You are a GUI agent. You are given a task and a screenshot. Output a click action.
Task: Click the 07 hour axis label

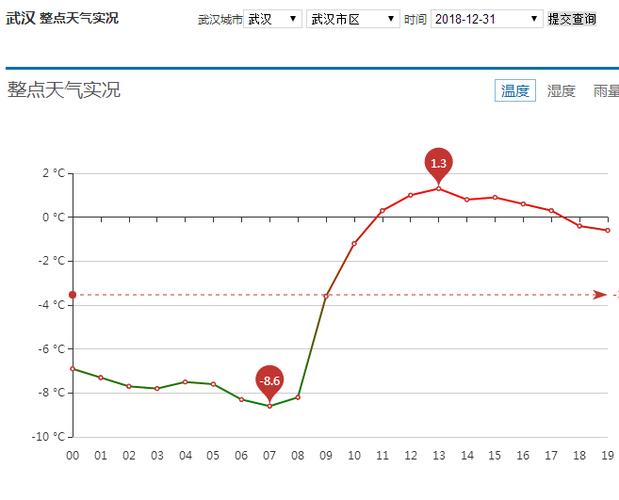point(269,456)
